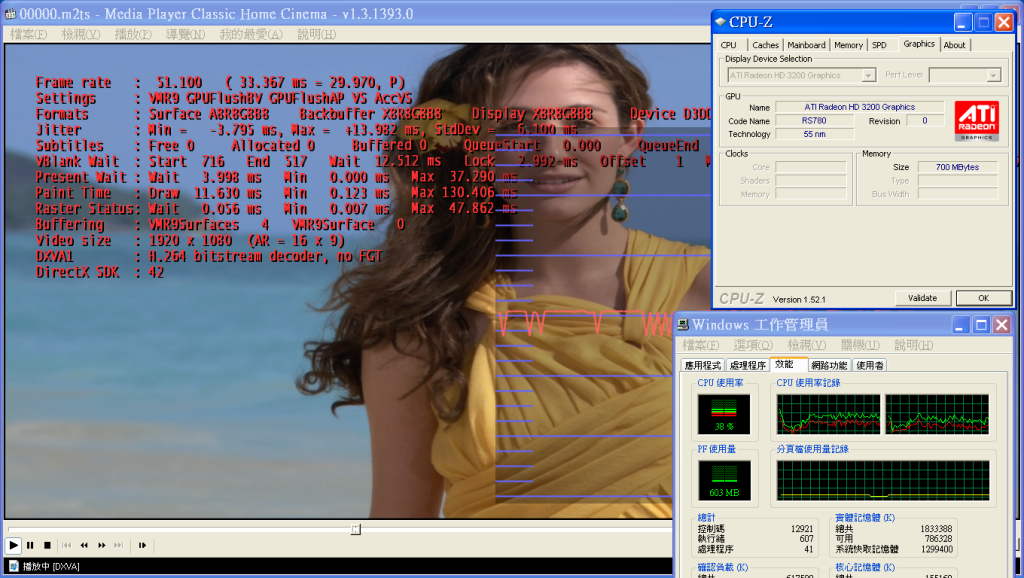Viewport: 1024px width, 578px height.
Task: Click the CPU-Z title bar icon
Action: pos(720,22)
